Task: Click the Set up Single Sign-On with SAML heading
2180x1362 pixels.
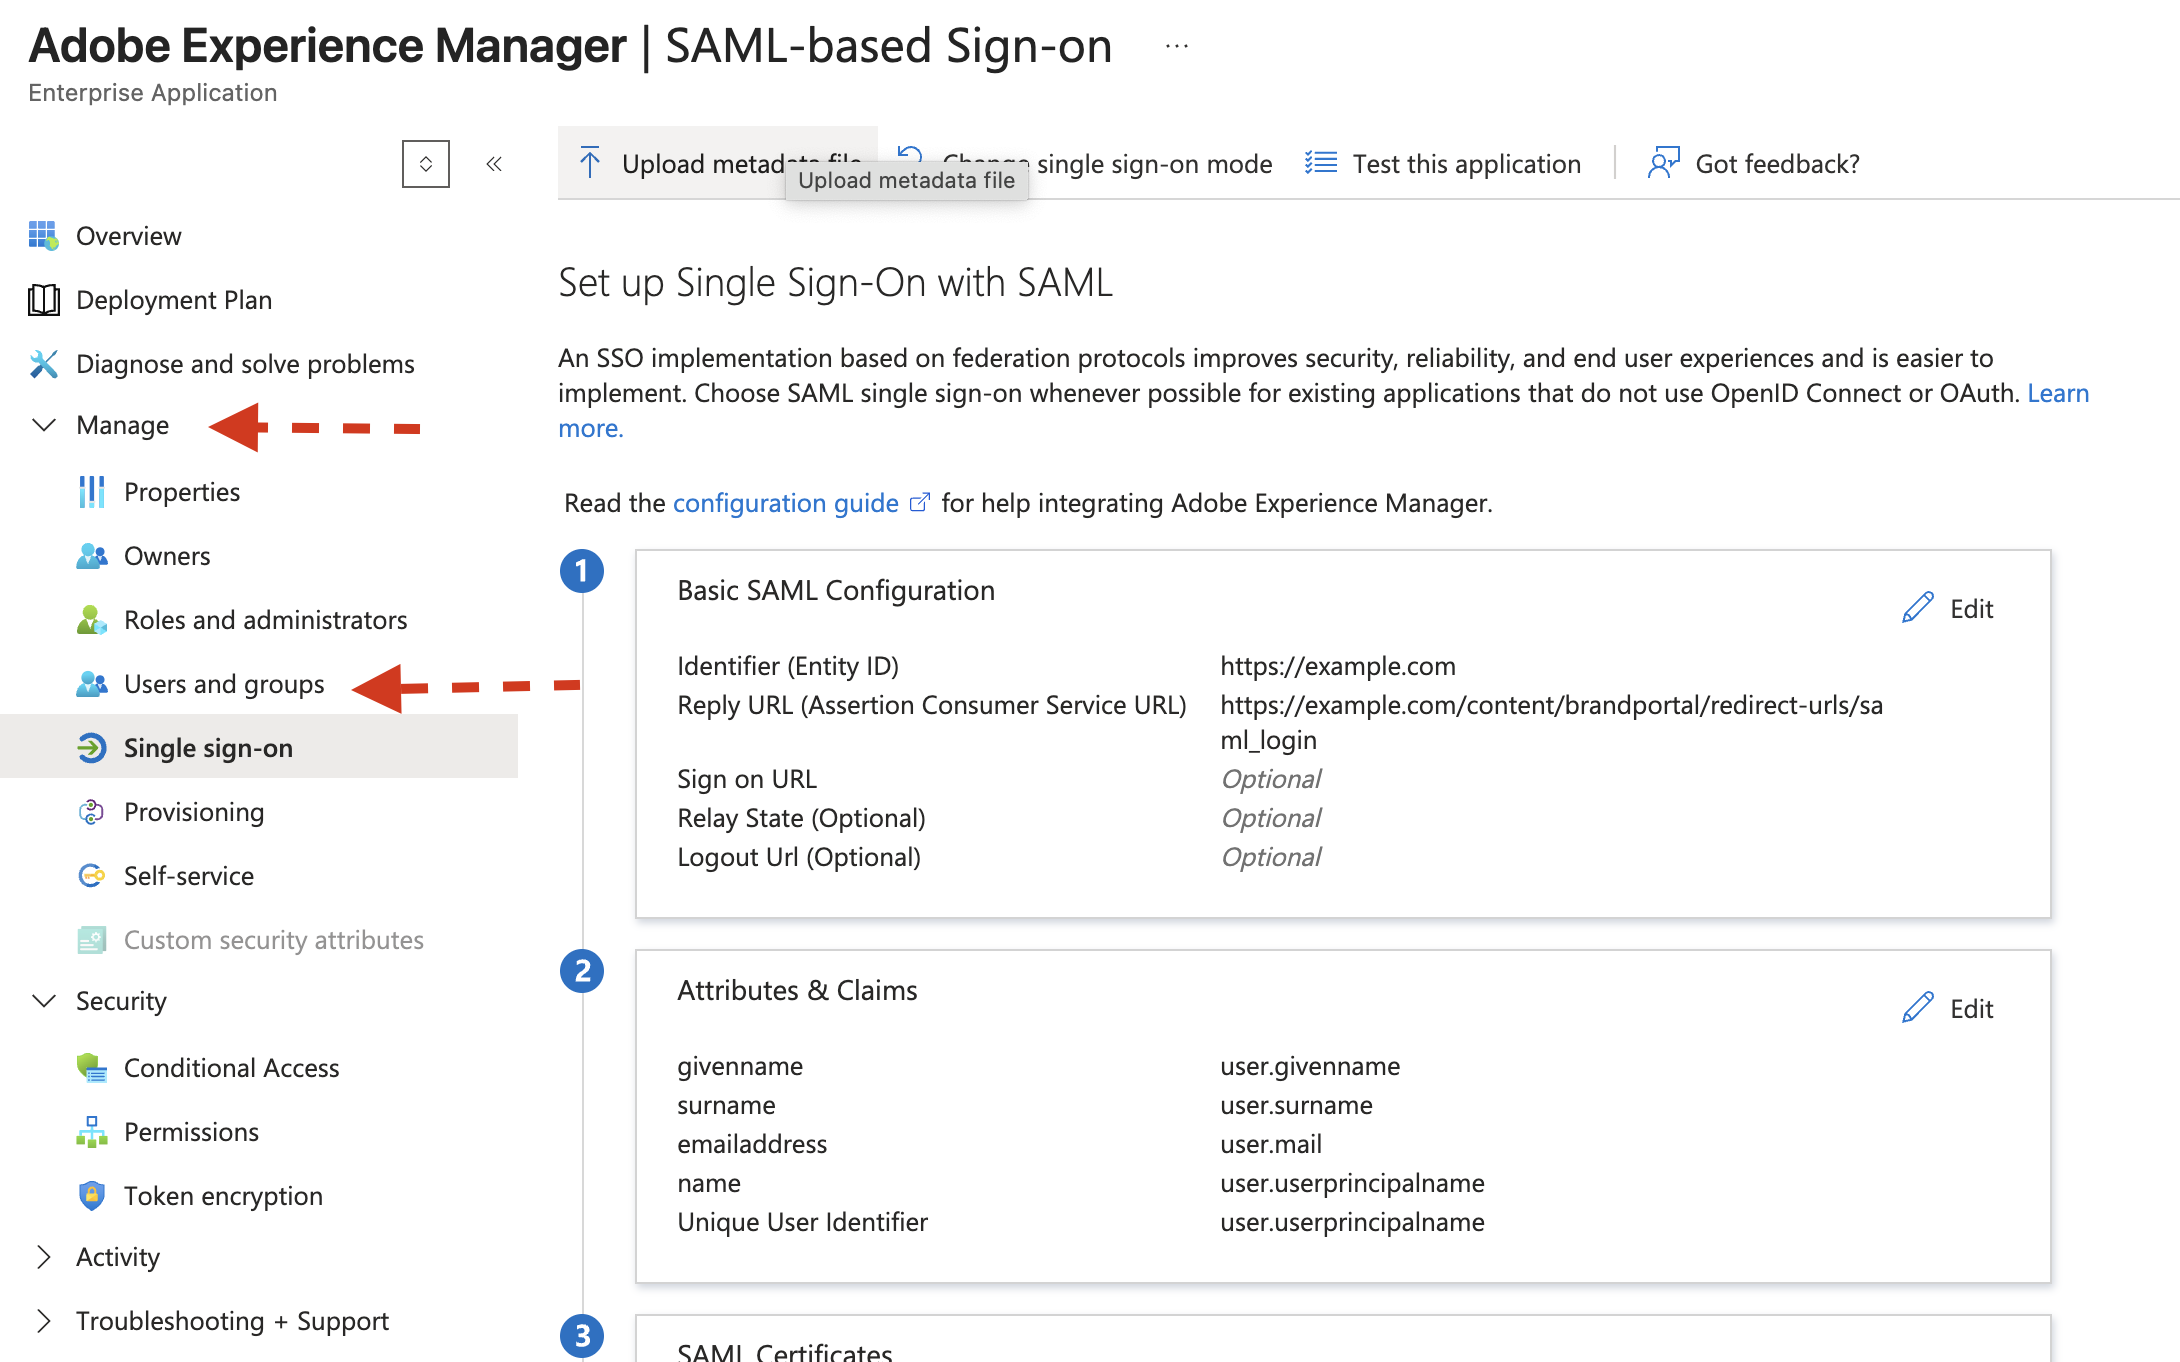Action: 835,283
